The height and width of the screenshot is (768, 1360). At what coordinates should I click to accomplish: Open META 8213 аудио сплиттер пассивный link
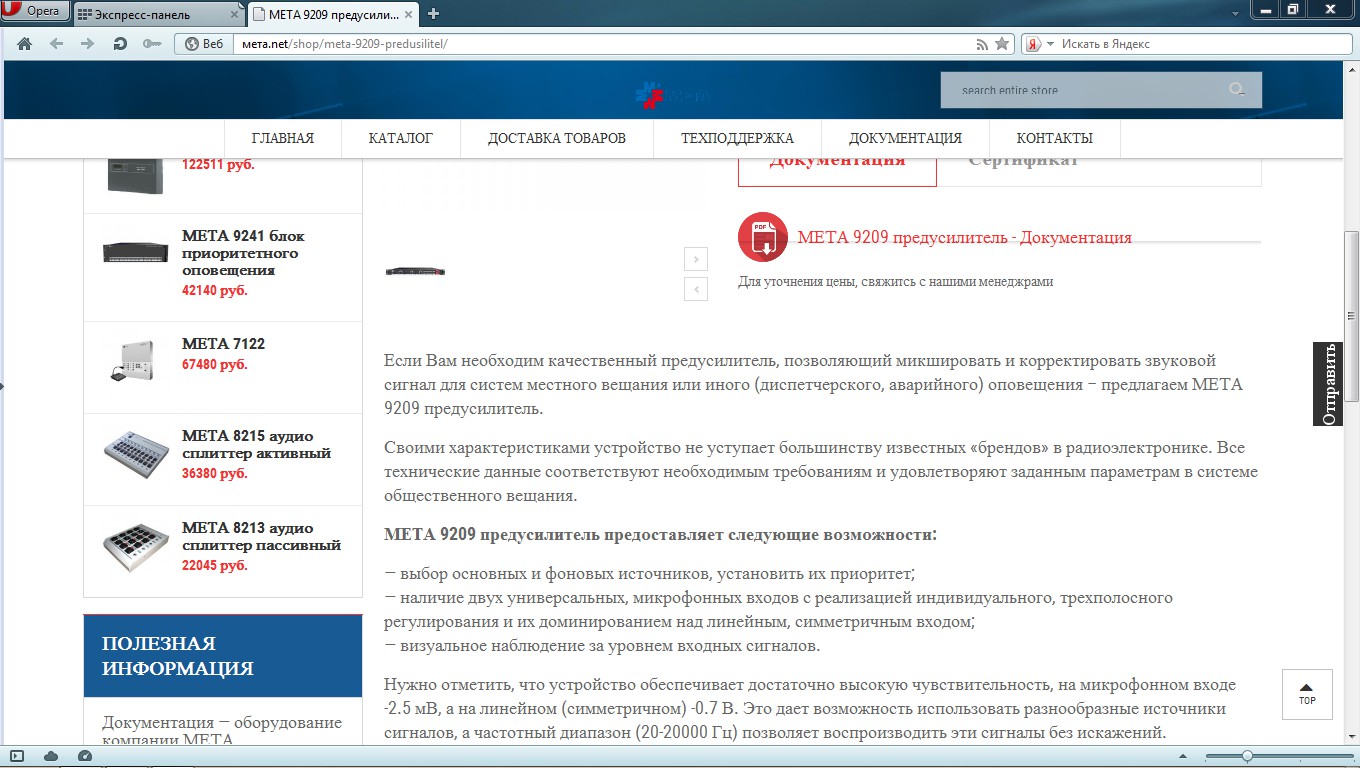pyautogui.click(x=261, y=537)
